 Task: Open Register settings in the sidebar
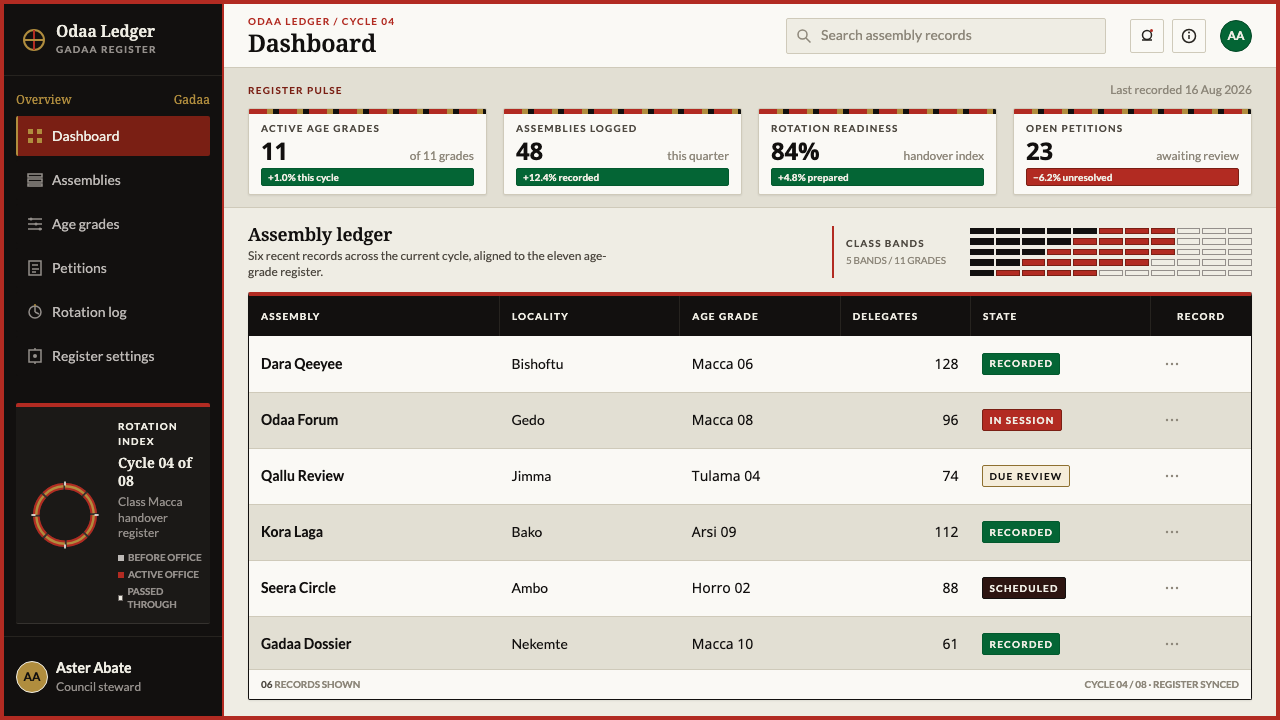(113, 356)
